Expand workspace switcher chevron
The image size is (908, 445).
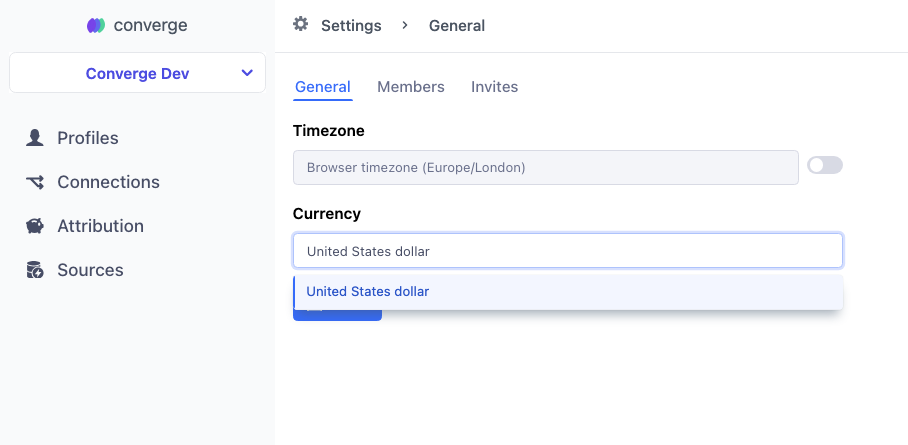(x=247, y=73)
